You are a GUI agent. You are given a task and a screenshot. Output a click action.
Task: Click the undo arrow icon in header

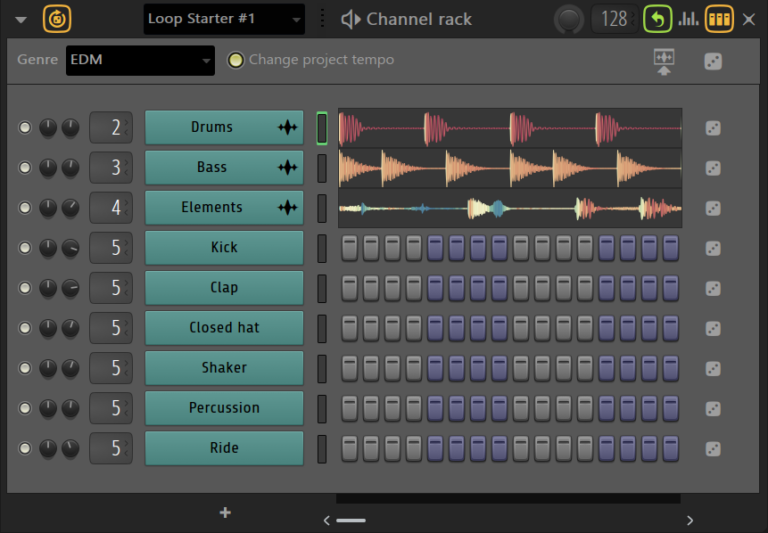click(x=657, y=18)
